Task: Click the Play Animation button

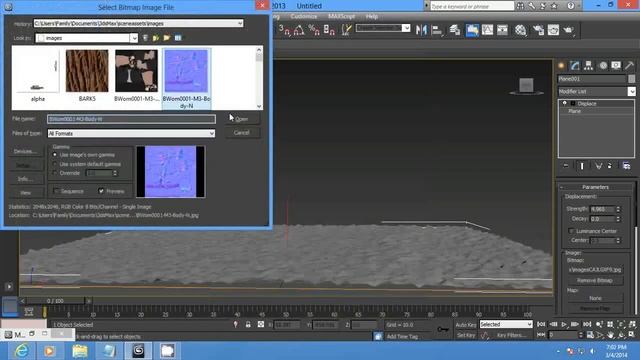Action: click(x=564, y=324)
